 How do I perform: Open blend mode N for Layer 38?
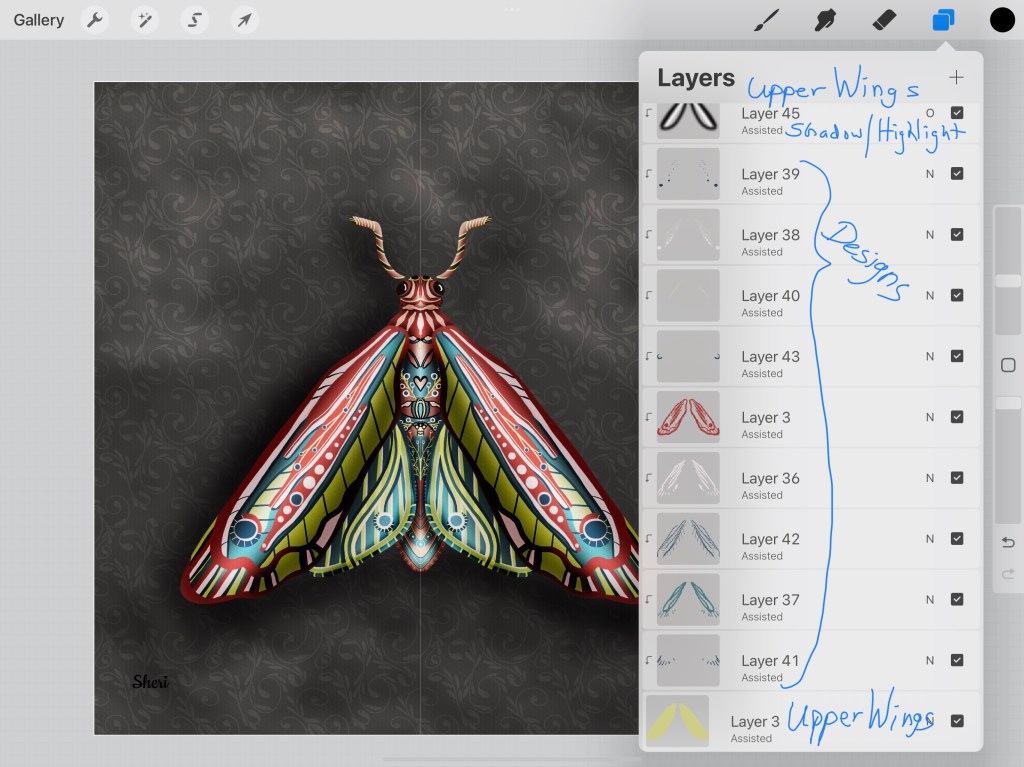[930, 235]
